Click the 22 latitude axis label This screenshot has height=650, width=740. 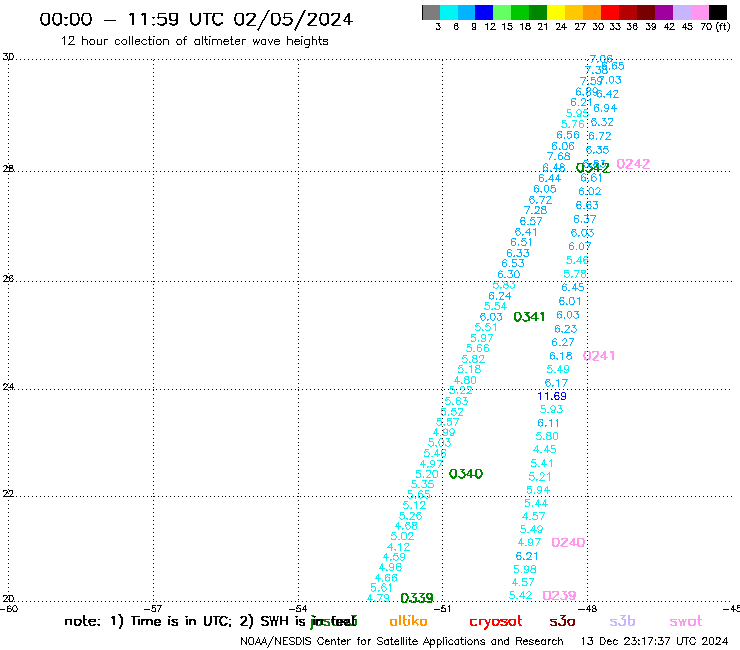8,493
